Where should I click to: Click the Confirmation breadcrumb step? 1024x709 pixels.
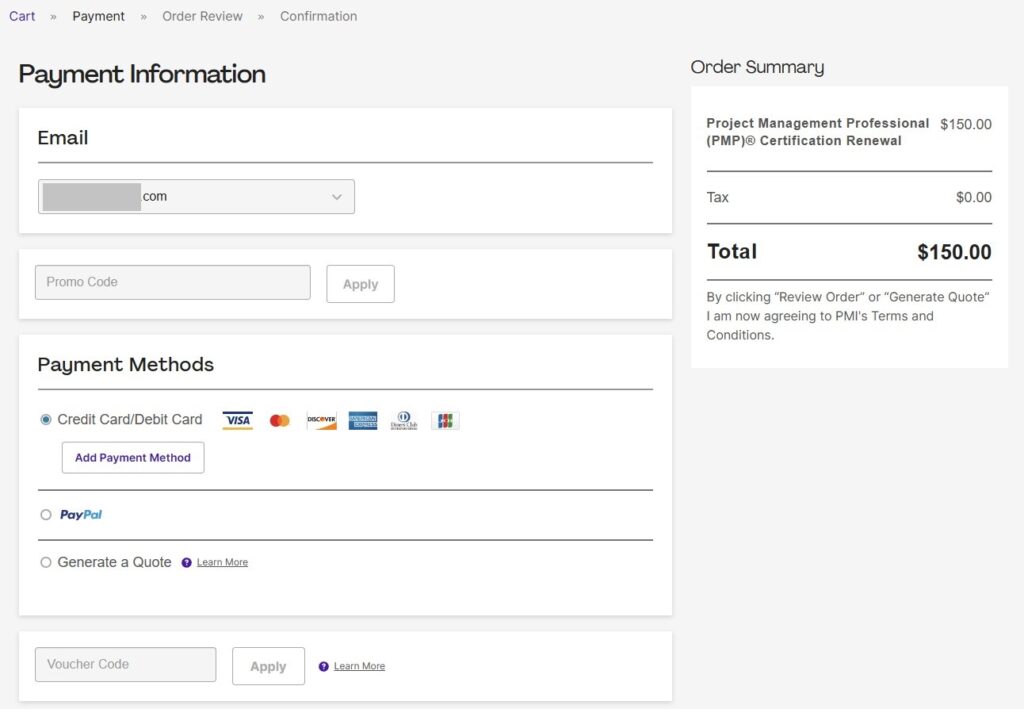(319, 16)
